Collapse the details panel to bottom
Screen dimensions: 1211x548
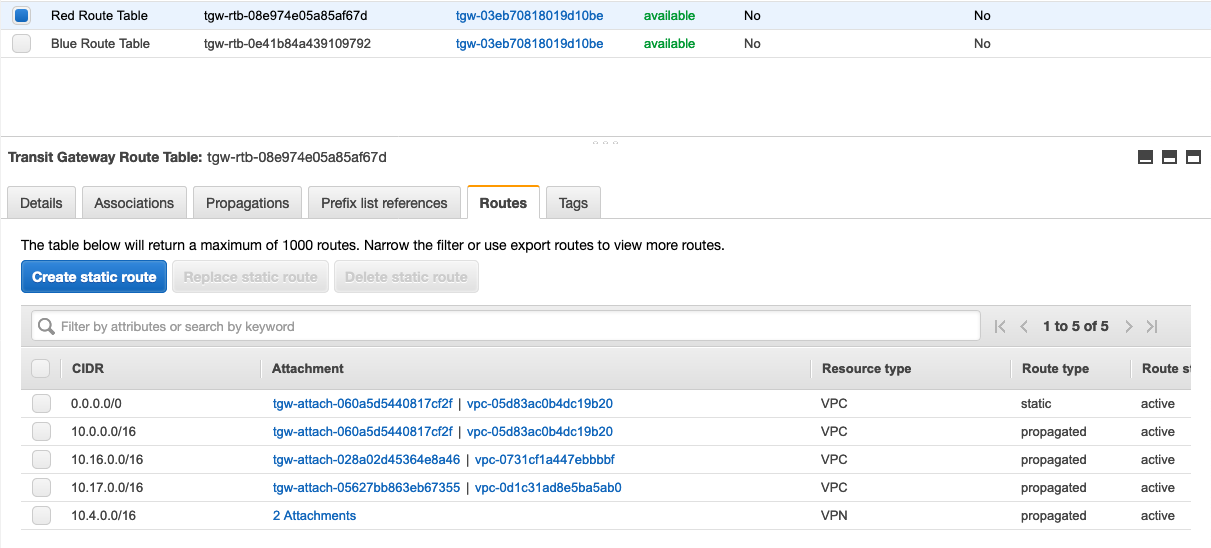[x=1145, y=157]
